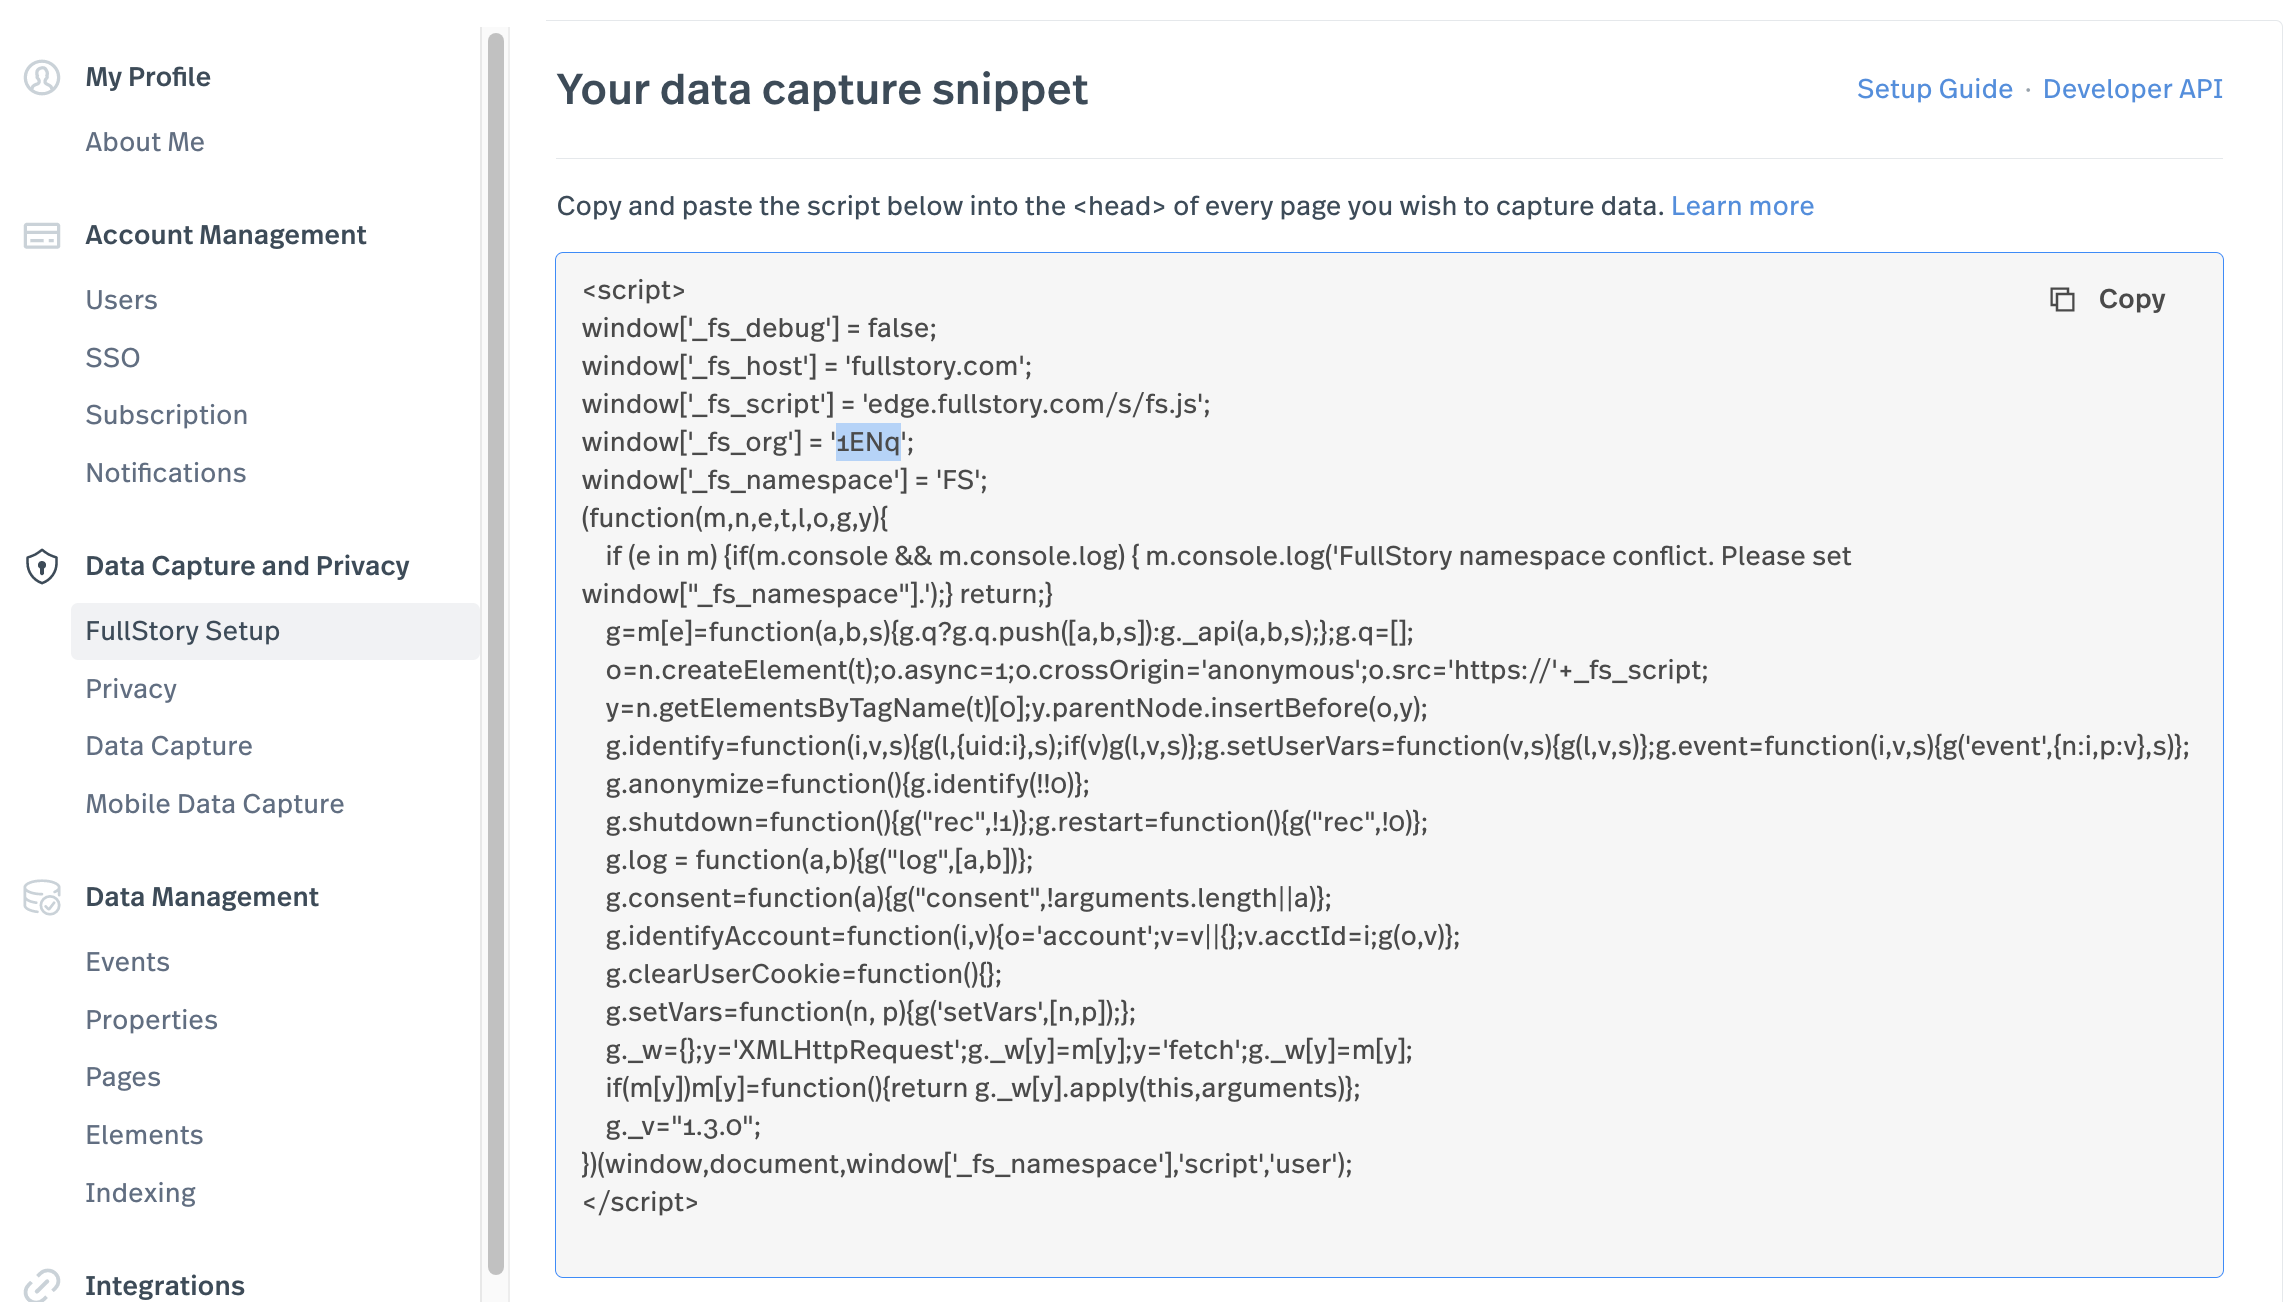Open the Users page
Viewport: 2296px width, 1302px height.
[x=122, y=300]
